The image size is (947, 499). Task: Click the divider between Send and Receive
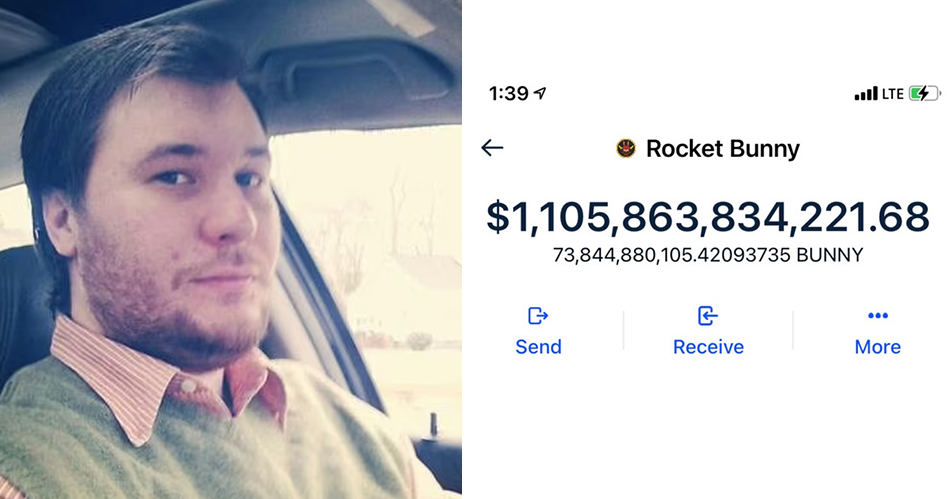point(623,330)
